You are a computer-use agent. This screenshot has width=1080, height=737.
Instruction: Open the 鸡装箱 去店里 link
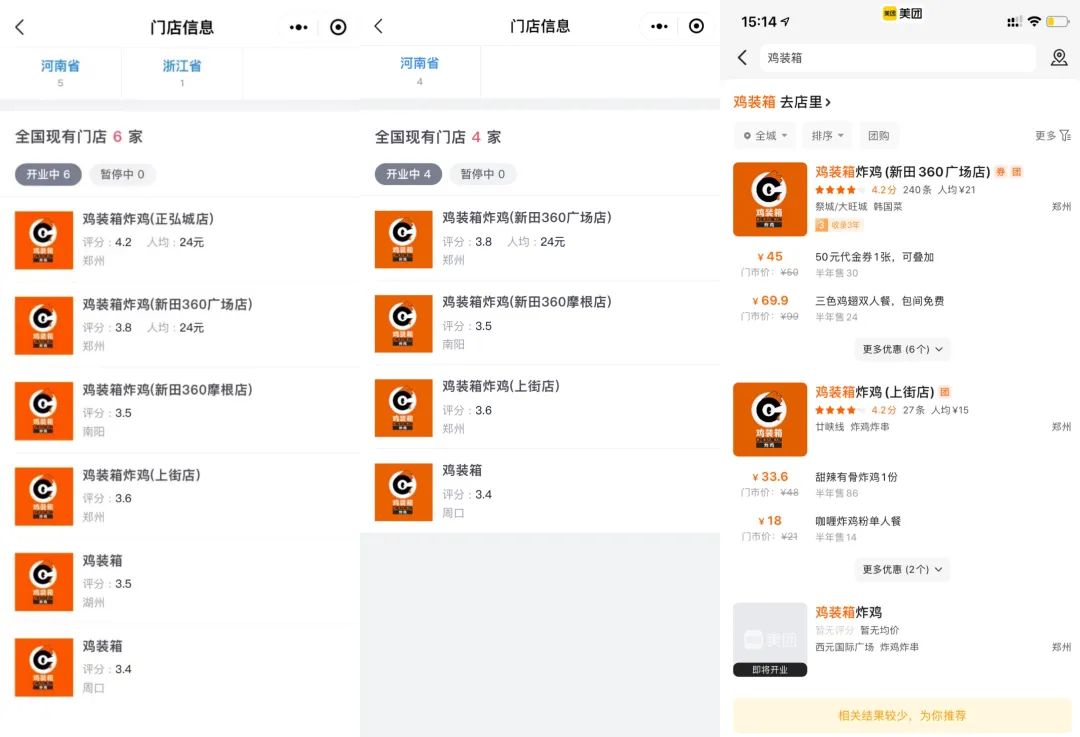(782, 102)
